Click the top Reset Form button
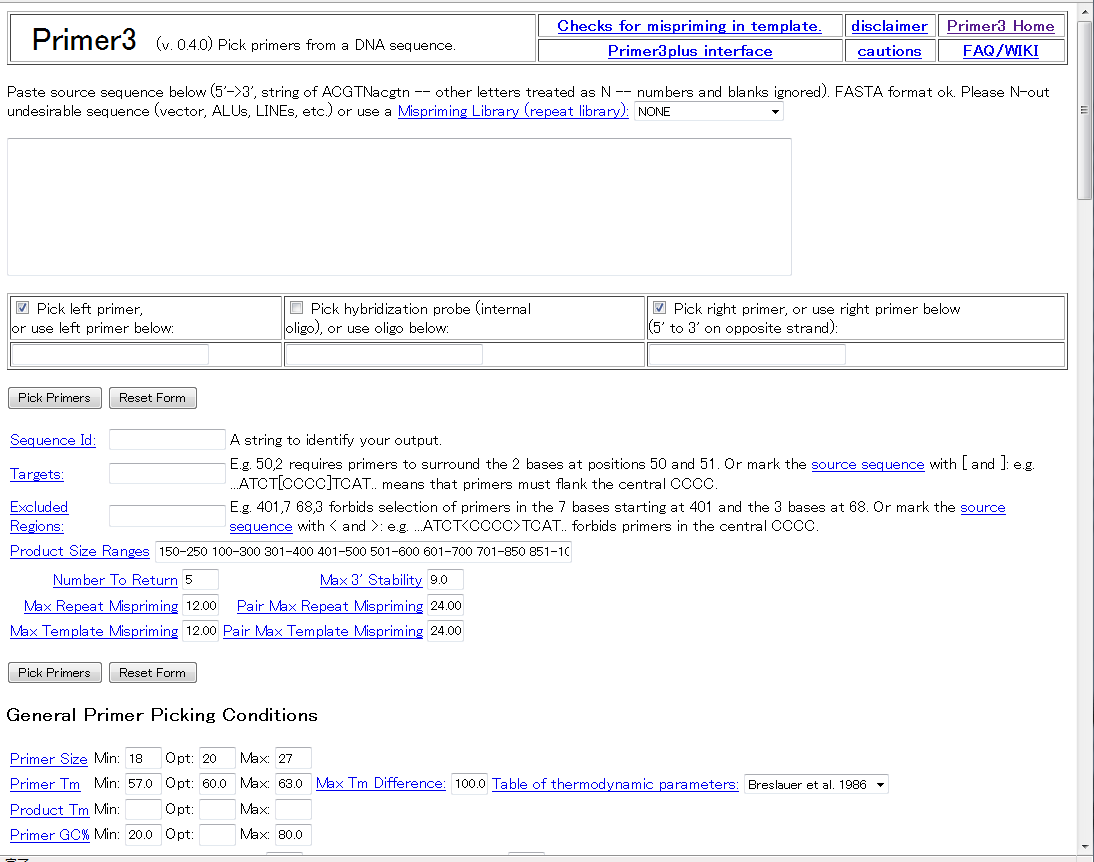Viewport: 1094px width, 862px height. (x=152, y=398)
